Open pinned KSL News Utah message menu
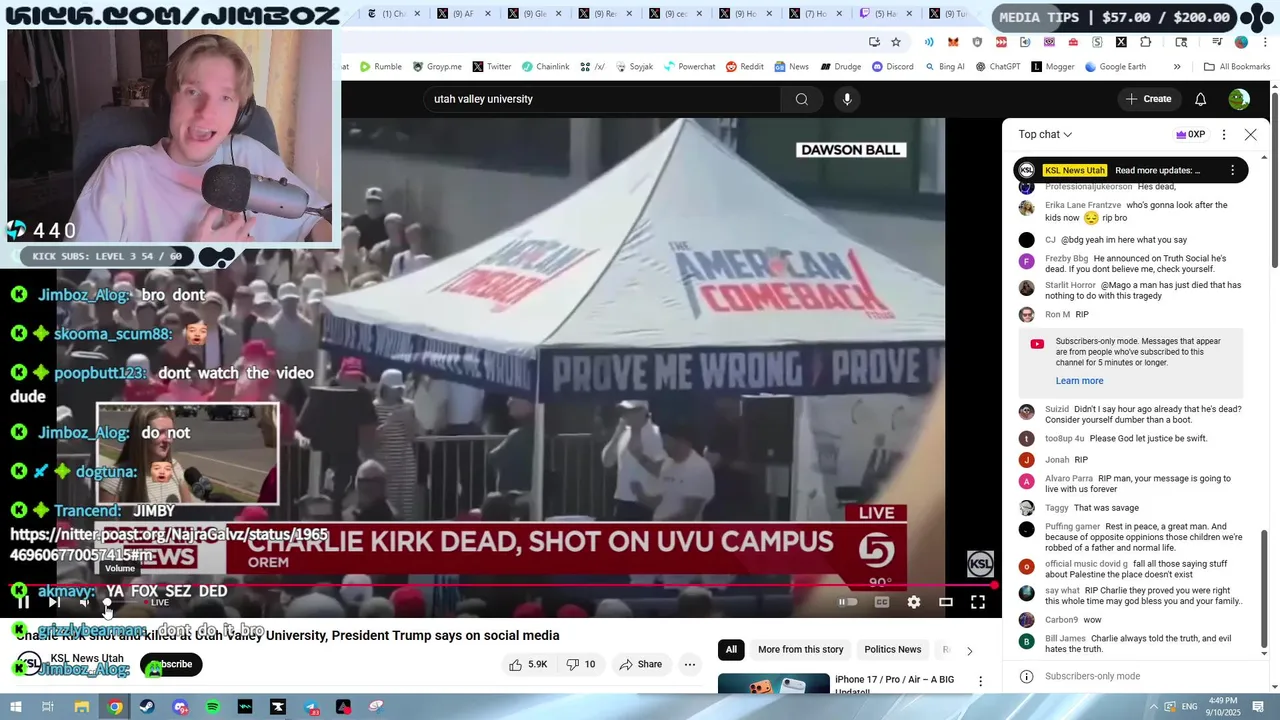The width and height of the screenshot is (1280, 720). pyautogui.click(x=1232, y=170)
